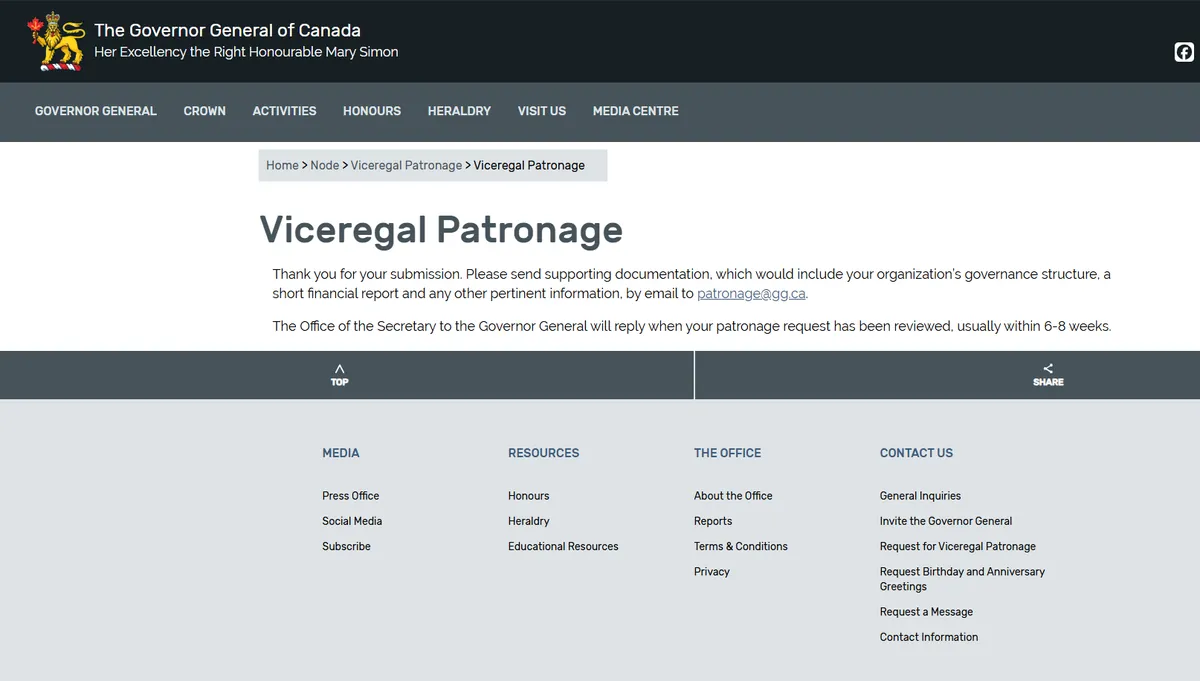
Task: Click The Governor General of Canada title
Action: (228, 30)
